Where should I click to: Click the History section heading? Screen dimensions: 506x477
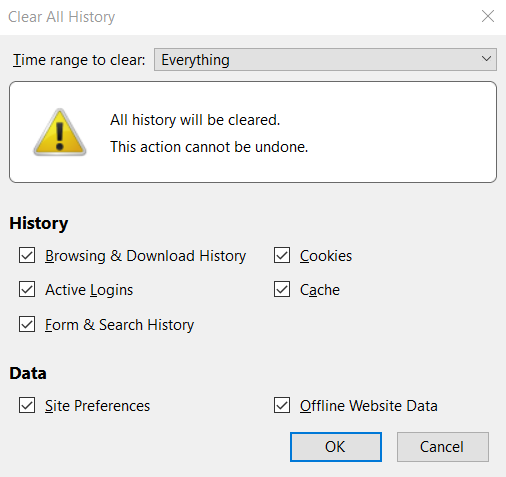click(x=39, y=223)
